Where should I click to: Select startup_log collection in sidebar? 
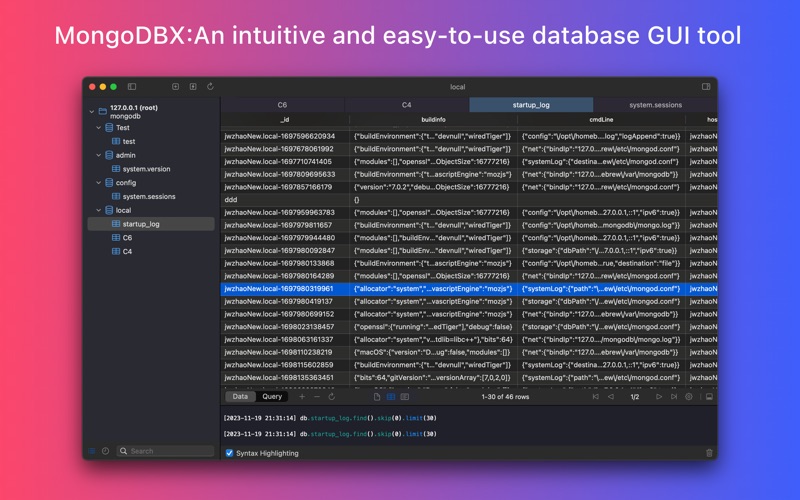(x=151, y=224)
